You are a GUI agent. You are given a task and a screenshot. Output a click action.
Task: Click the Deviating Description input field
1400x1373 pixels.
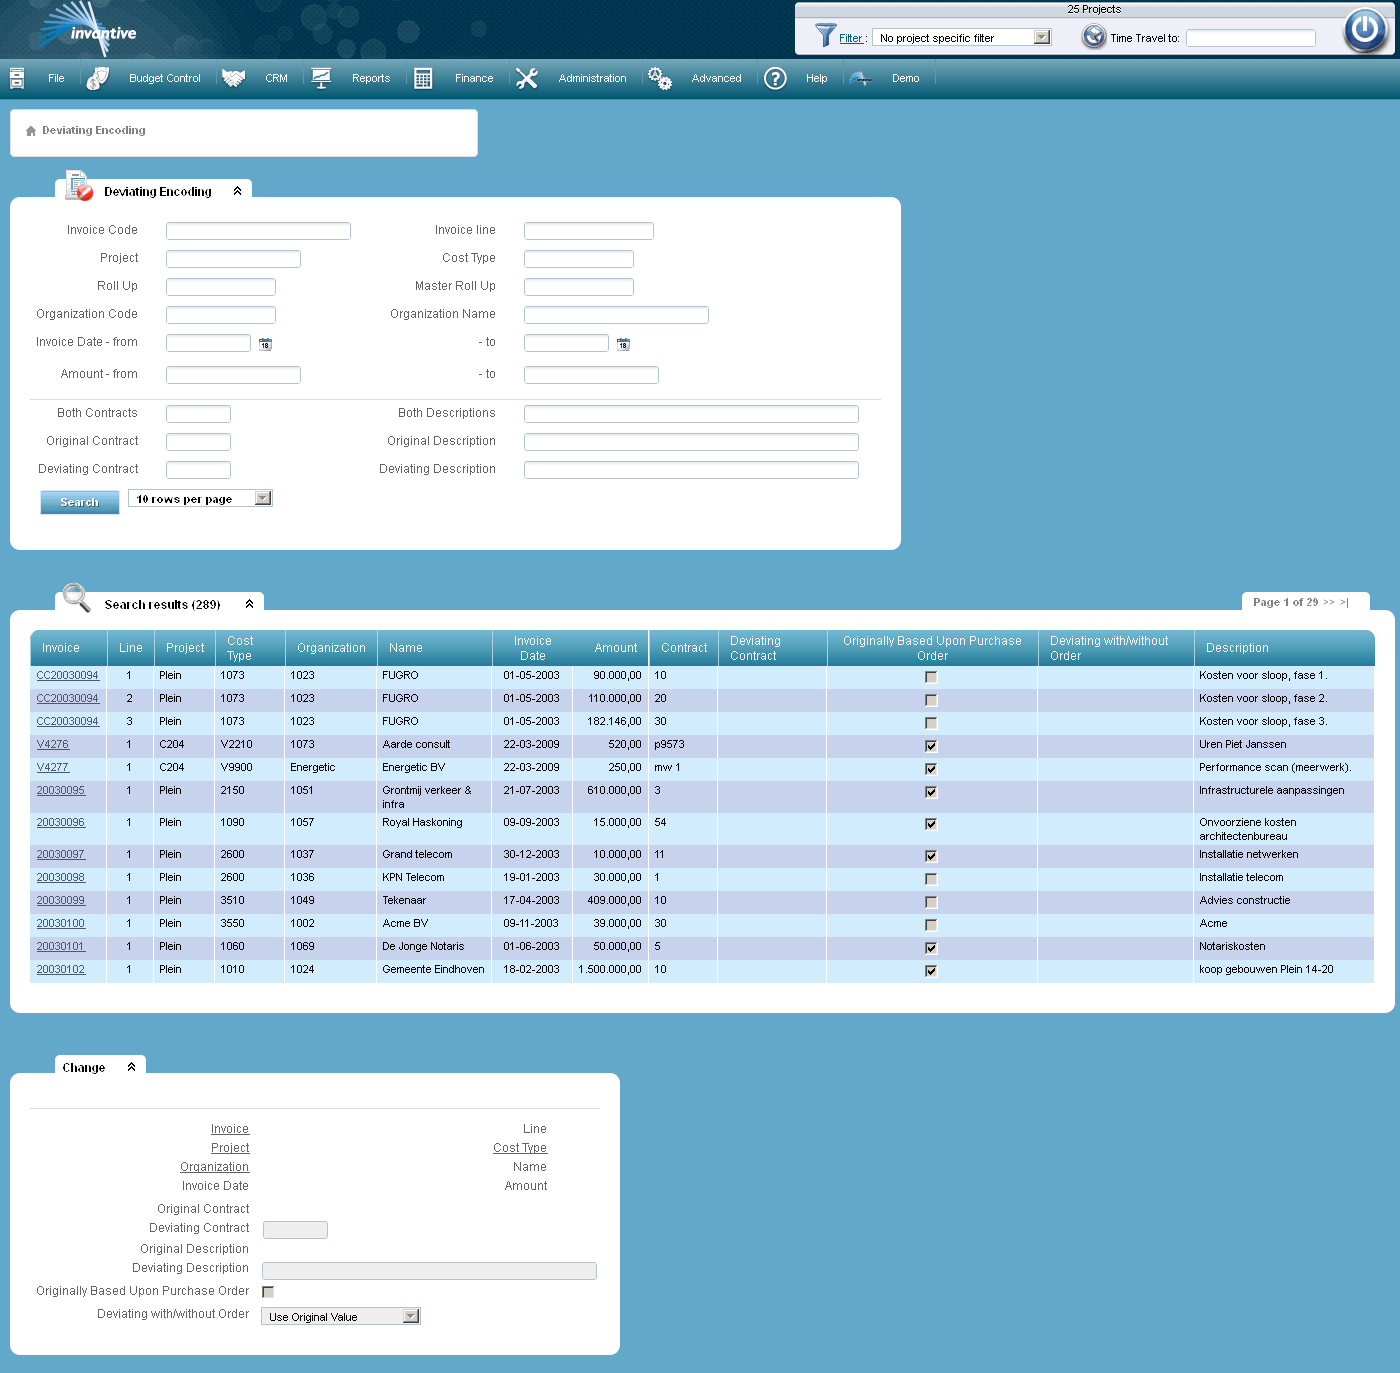tap(690, 469)
